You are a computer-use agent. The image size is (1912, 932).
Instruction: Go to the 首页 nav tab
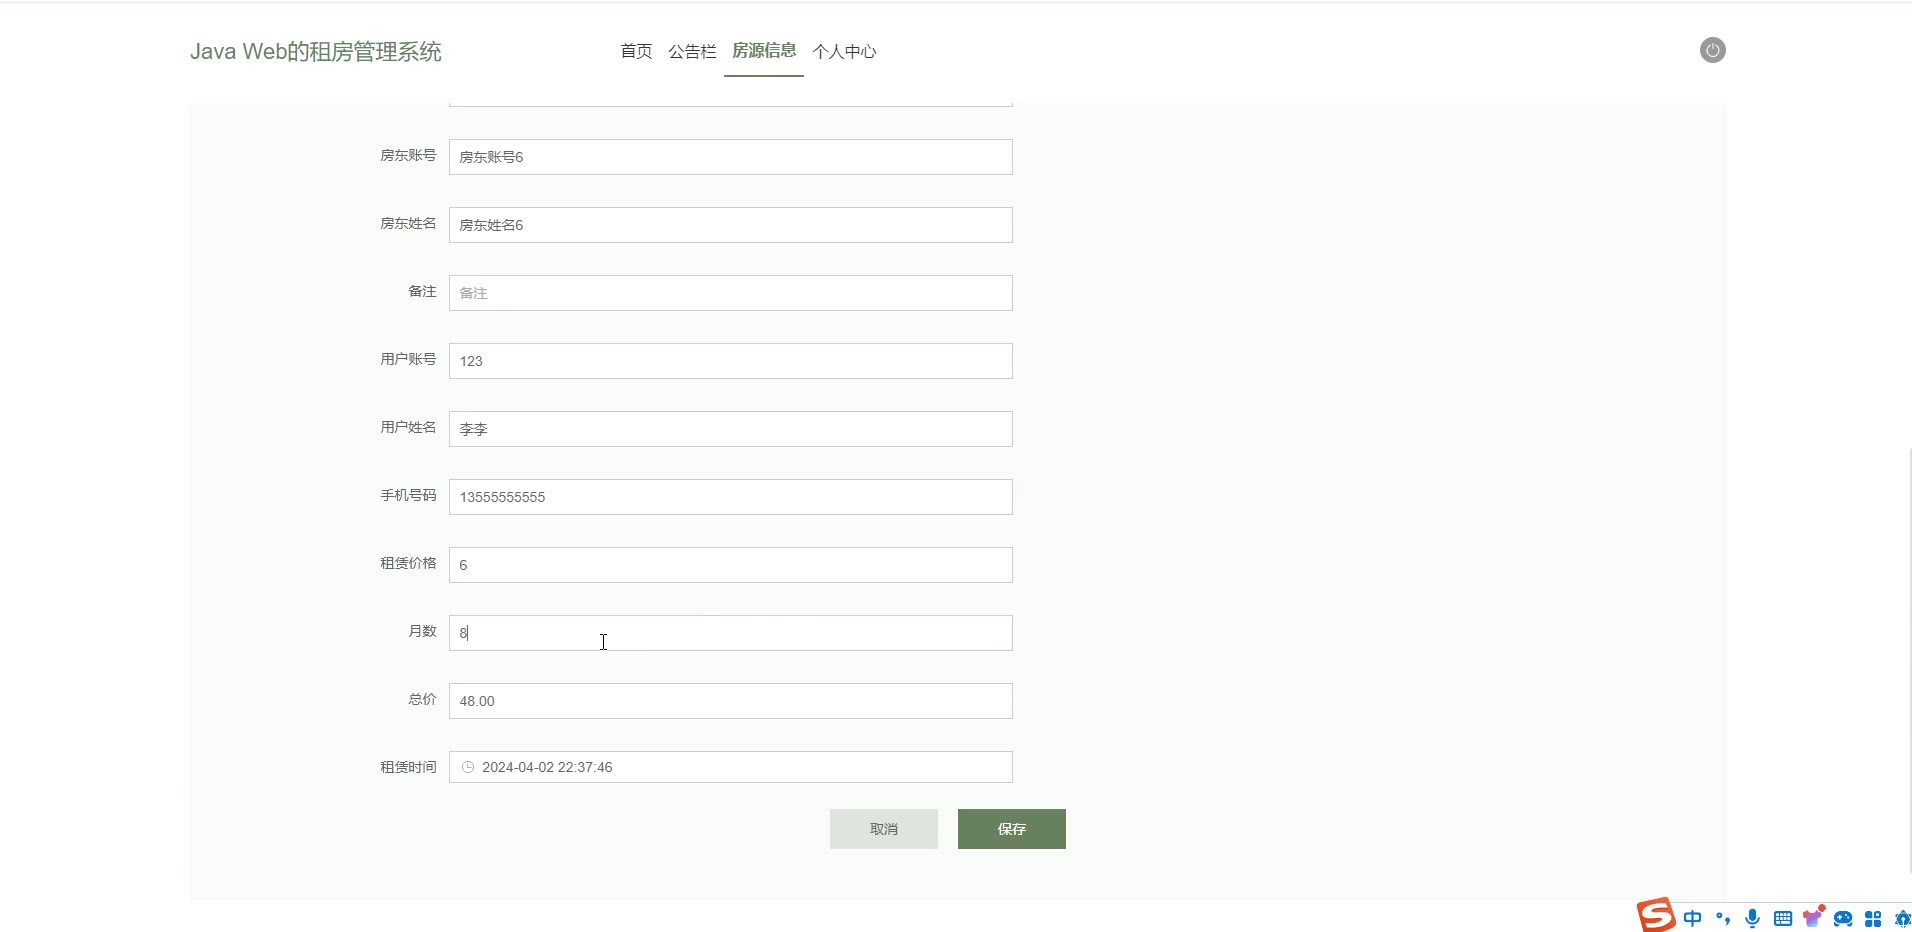coord(636,51)
